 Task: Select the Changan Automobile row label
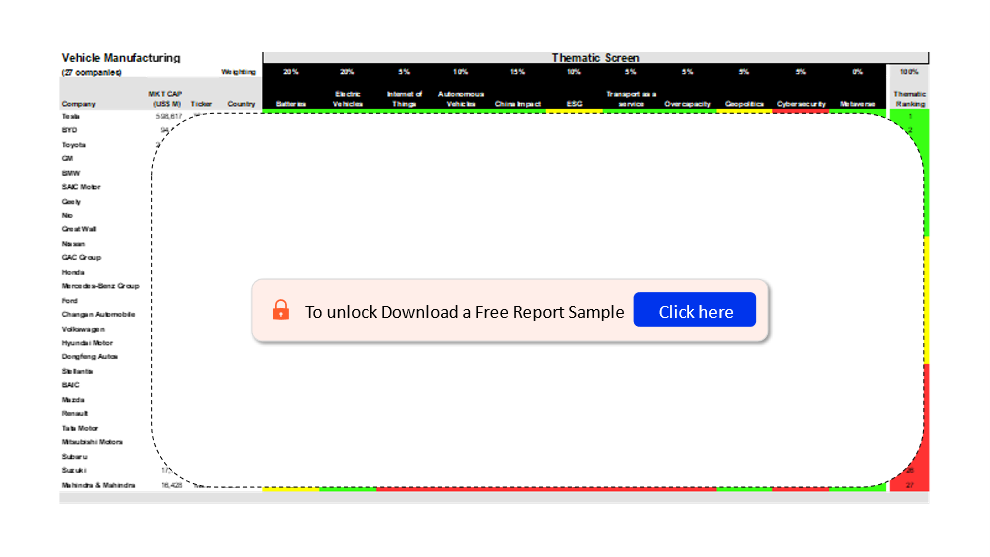point(98,314)
